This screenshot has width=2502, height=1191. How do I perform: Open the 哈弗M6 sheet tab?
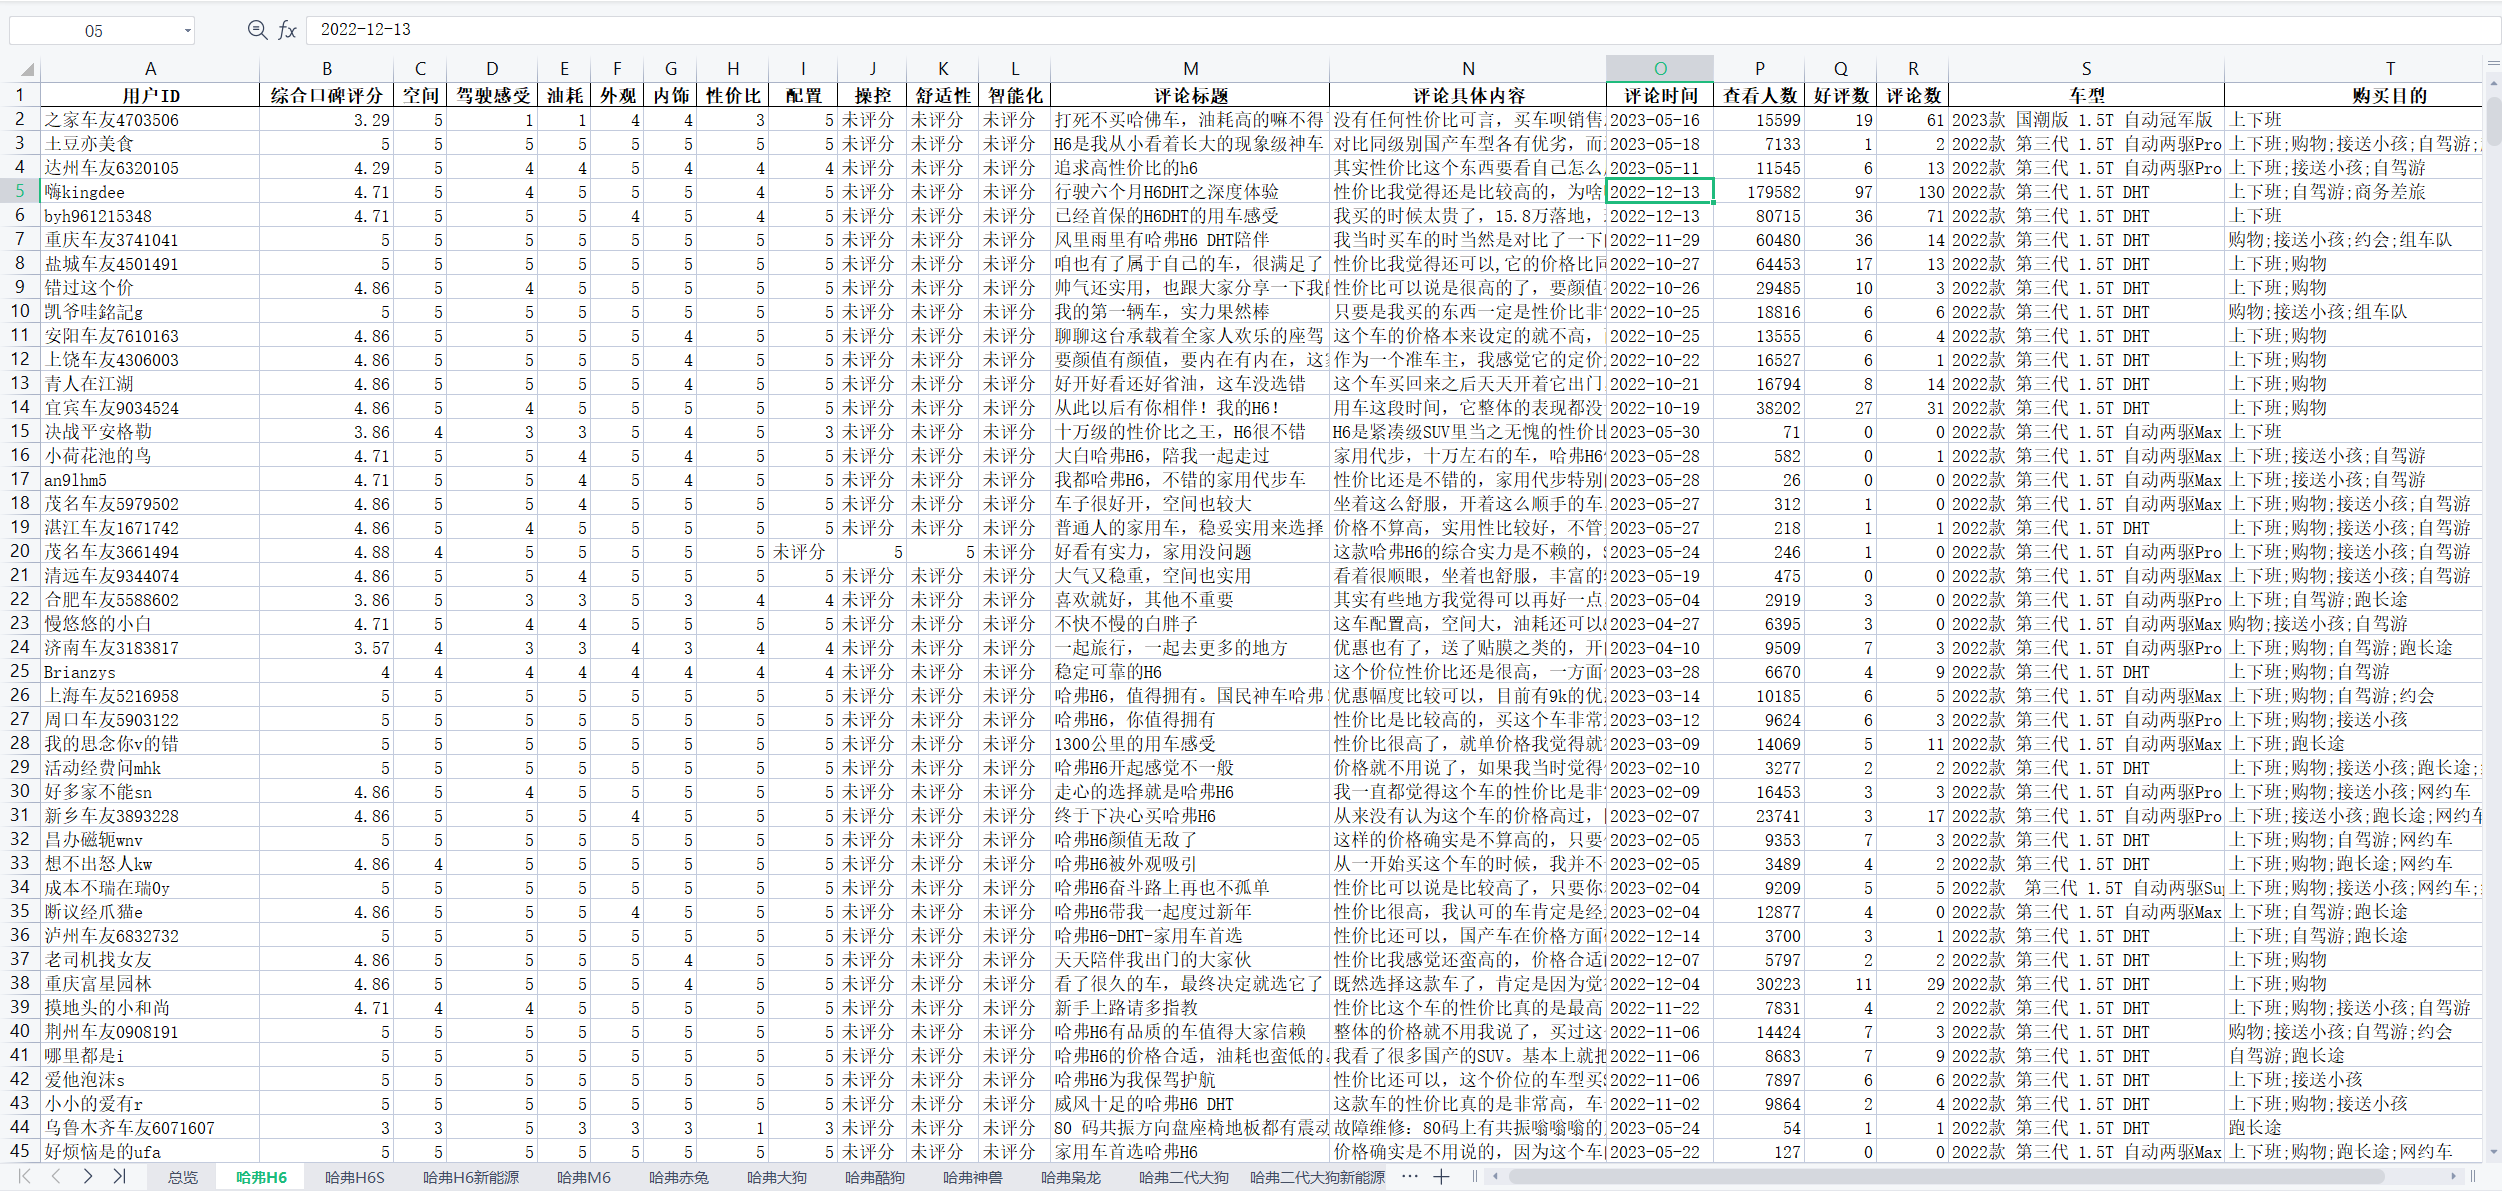tap(584, 1177)
